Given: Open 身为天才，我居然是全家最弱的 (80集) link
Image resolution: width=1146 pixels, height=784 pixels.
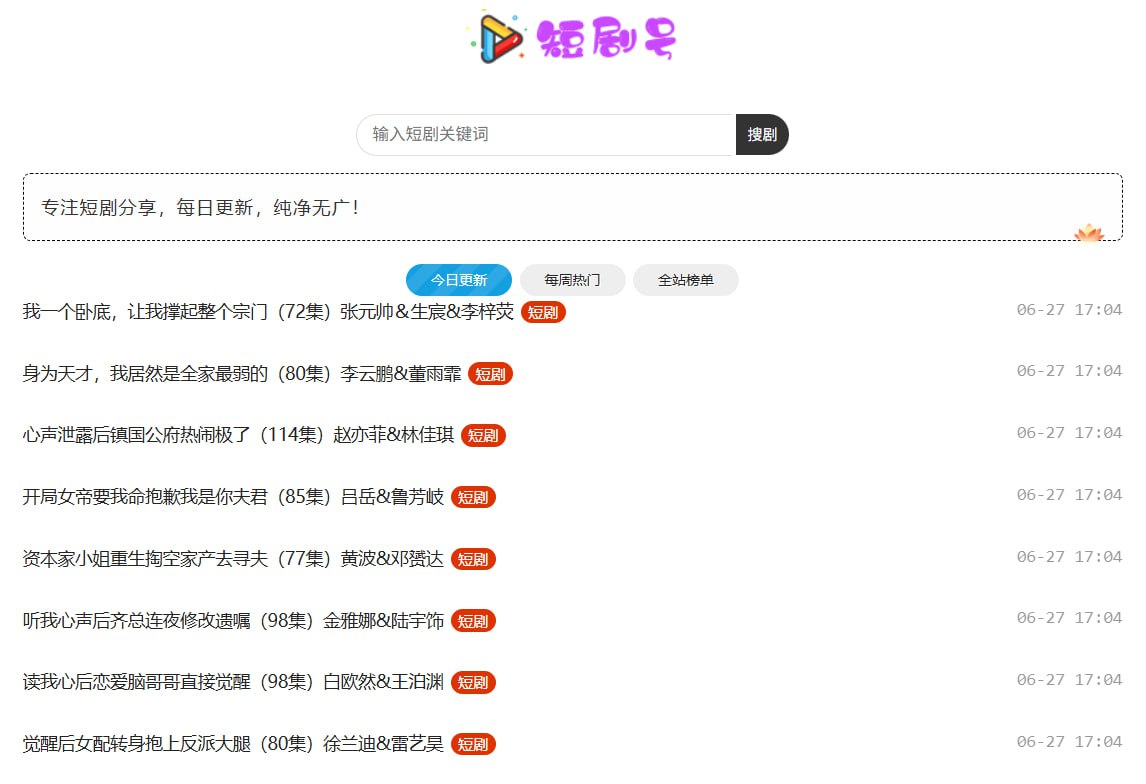Looking at the screenshot, I should click(242, 374).
